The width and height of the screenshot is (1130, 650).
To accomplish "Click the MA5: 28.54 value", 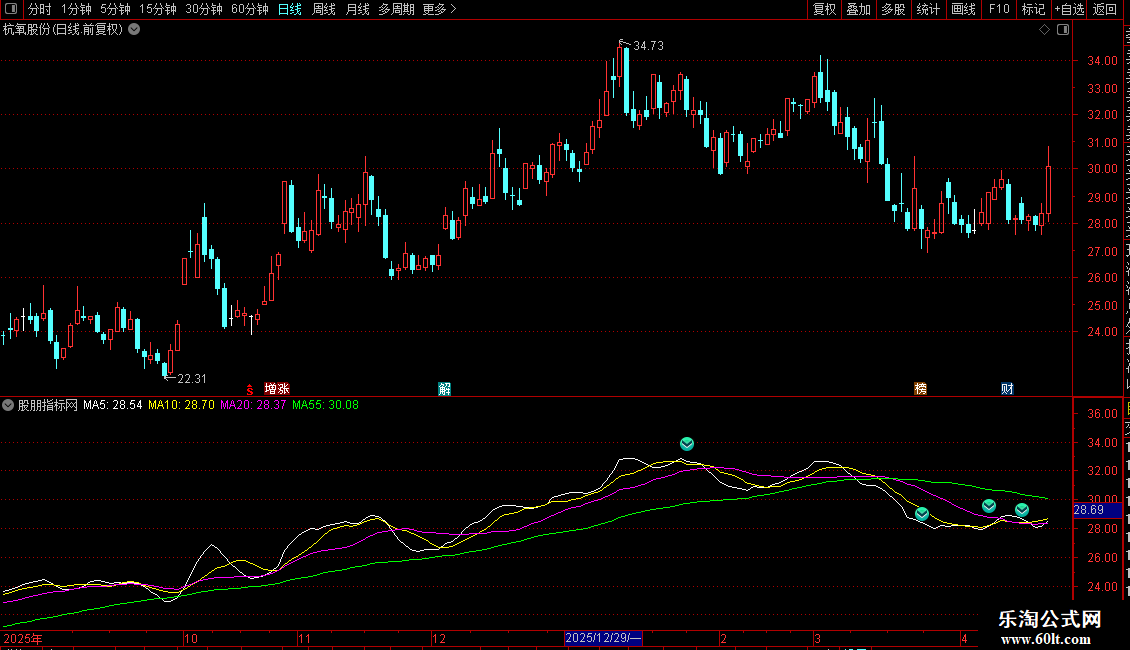I will 112,405.
